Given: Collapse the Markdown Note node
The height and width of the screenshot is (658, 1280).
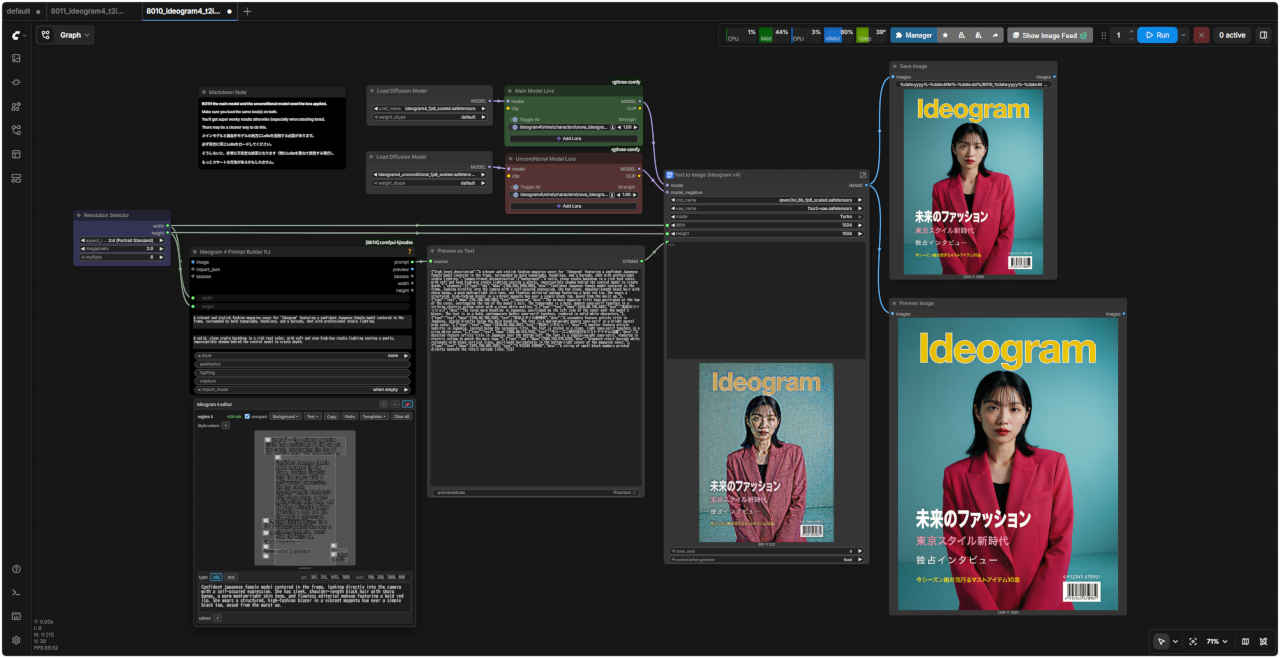Looking at the screenshot, I should (204, 91).
